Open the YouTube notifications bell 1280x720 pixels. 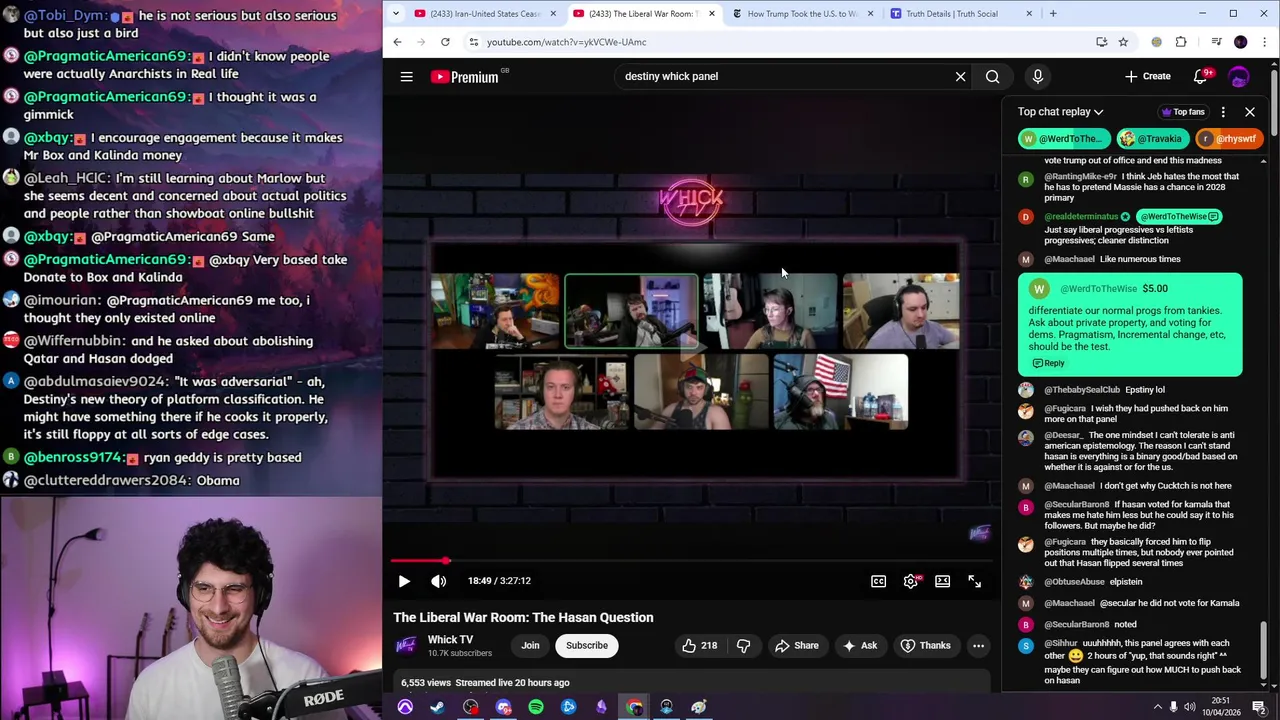coord(1201,76)
